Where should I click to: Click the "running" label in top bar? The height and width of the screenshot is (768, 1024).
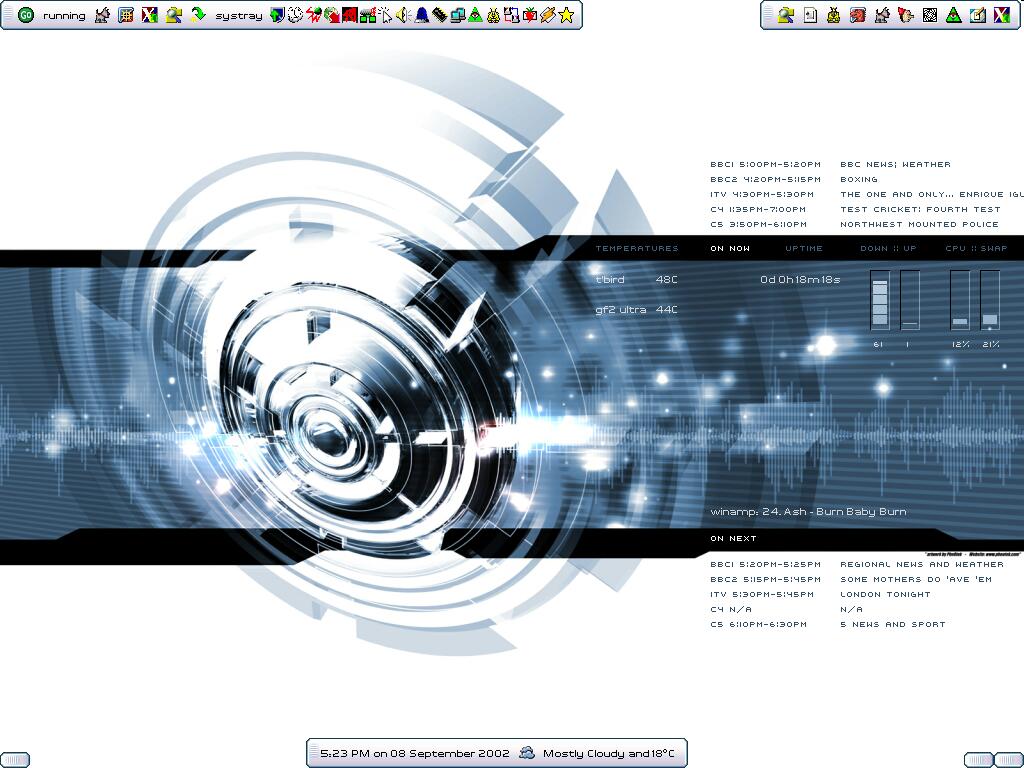coord(64,16)
